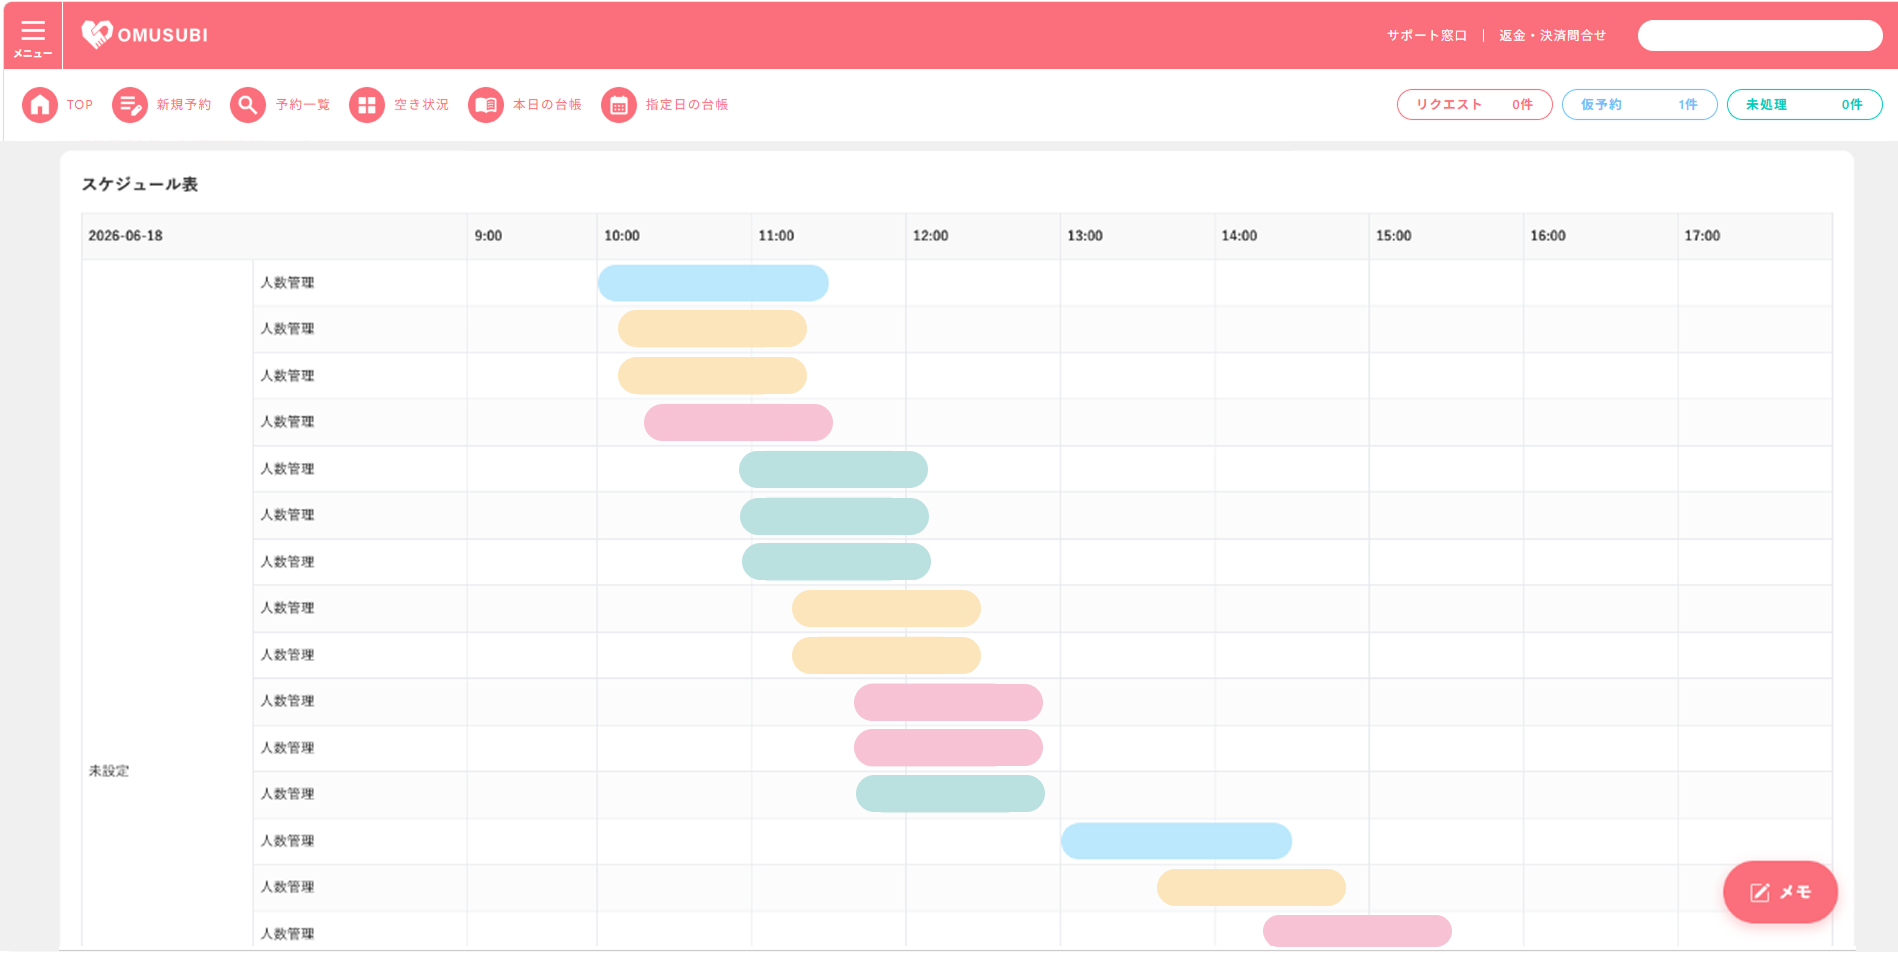
Task: Select the blue booking bar at 13:00
Action: [1176, 841]
